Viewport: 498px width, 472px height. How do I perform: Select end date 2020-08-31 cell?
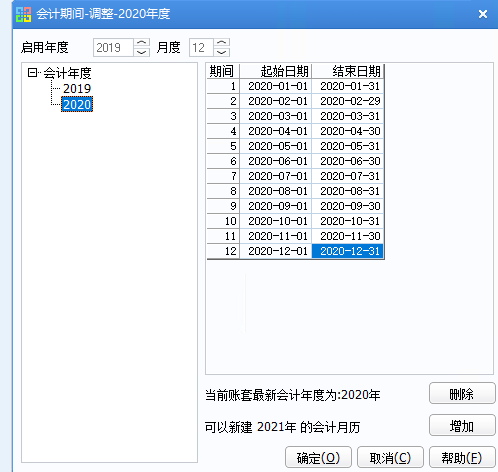click(x=348, y=191)
